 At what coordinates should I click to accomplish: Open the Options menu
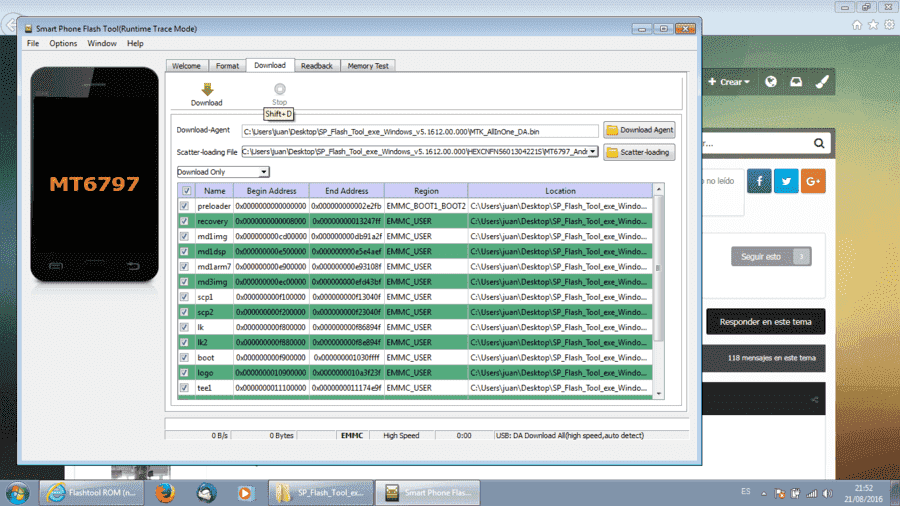tap(63, 44)
